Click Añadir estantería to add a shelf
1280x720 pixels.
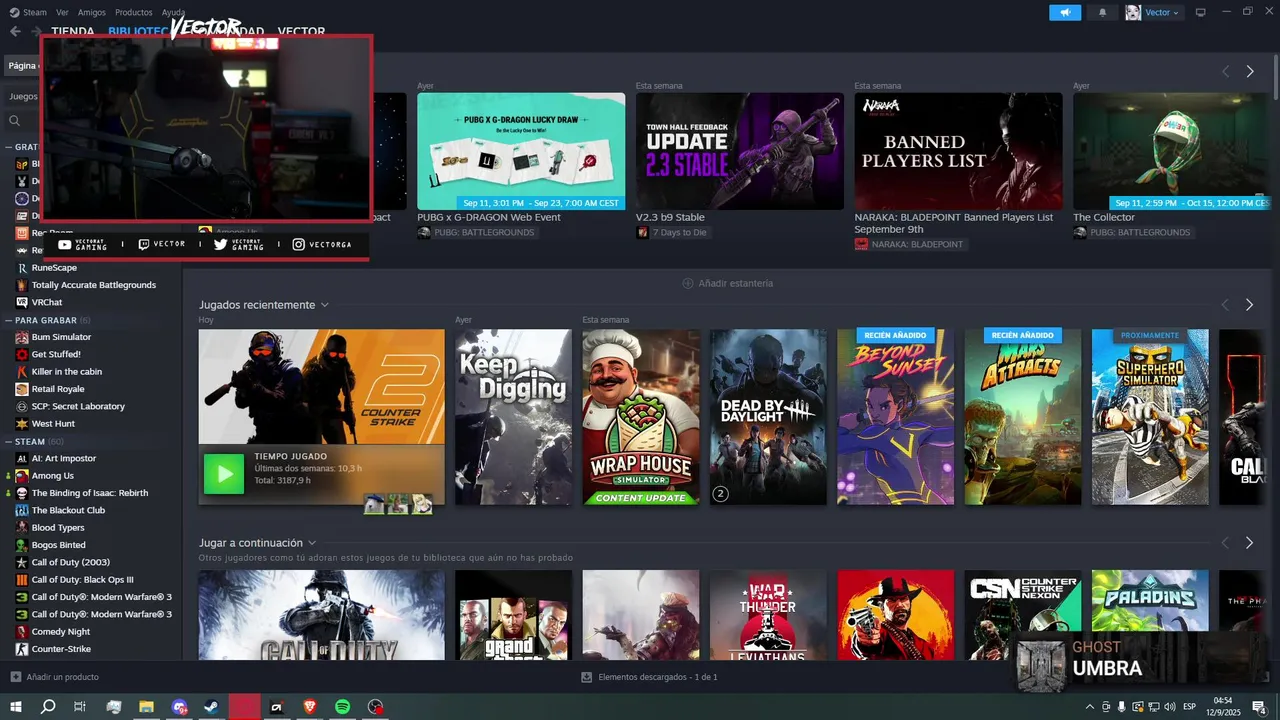click(x=727, y=283)
